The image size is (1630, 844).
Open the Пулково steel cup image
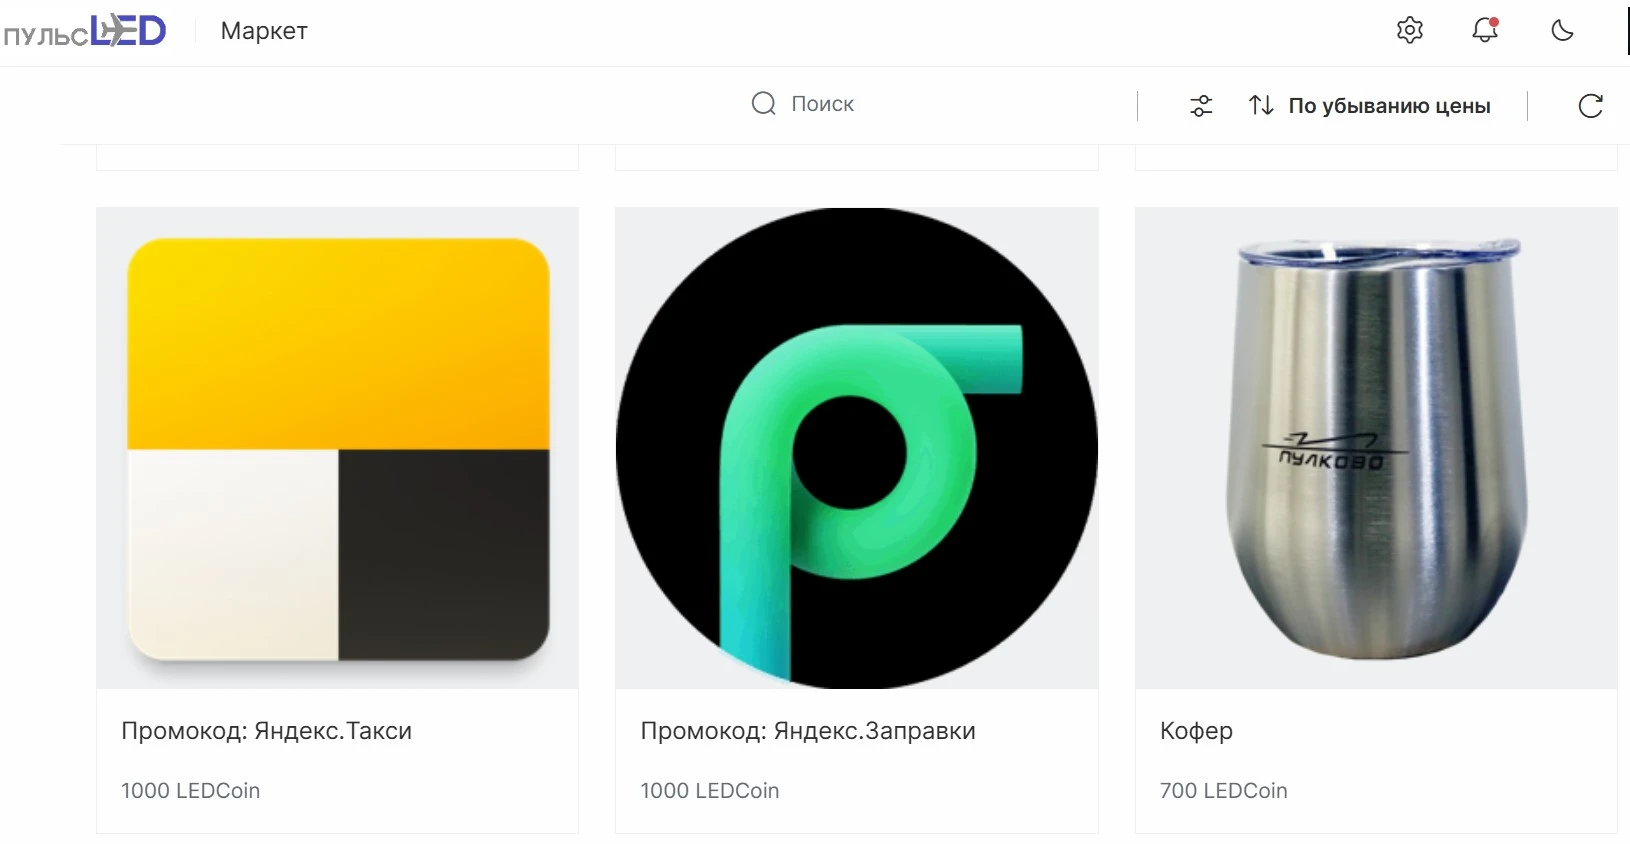point(1376,448)
